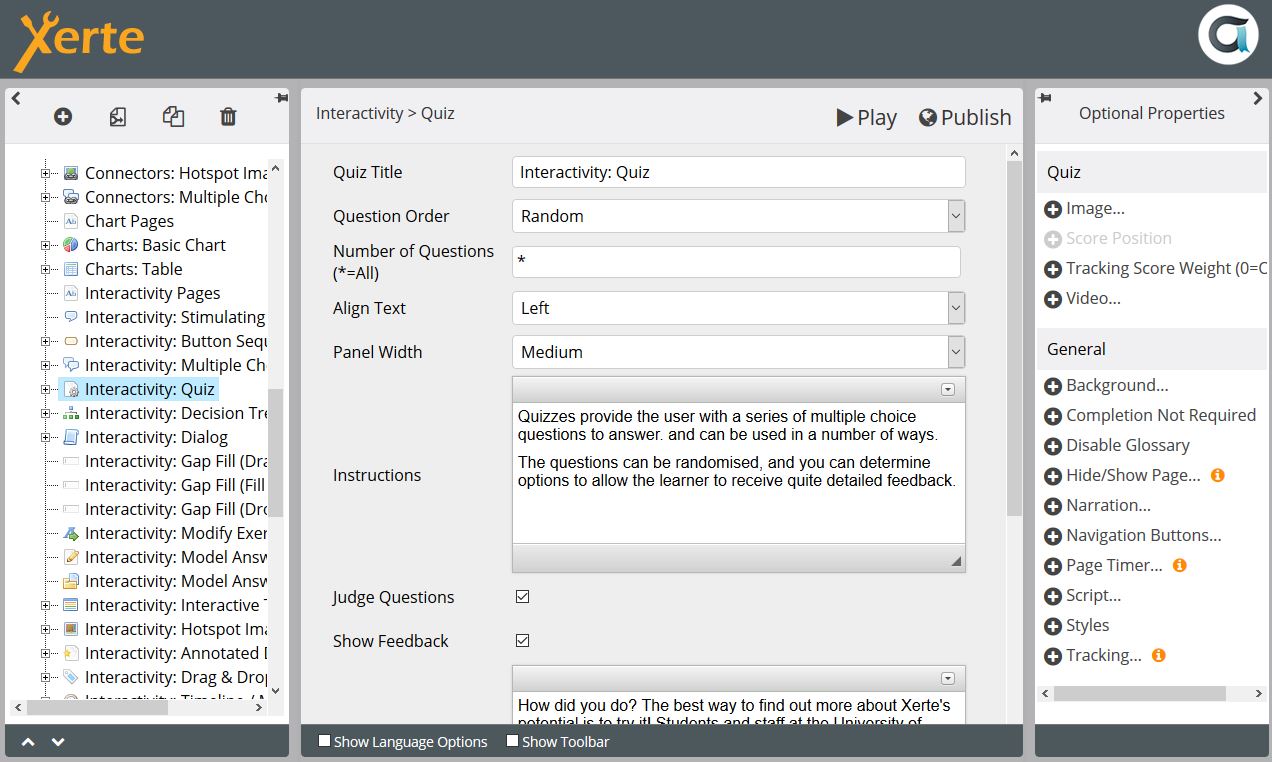Viewport: 1272px width, 762px height.
Task: Add the Disable Glossary property
Action: (1117, 446)
